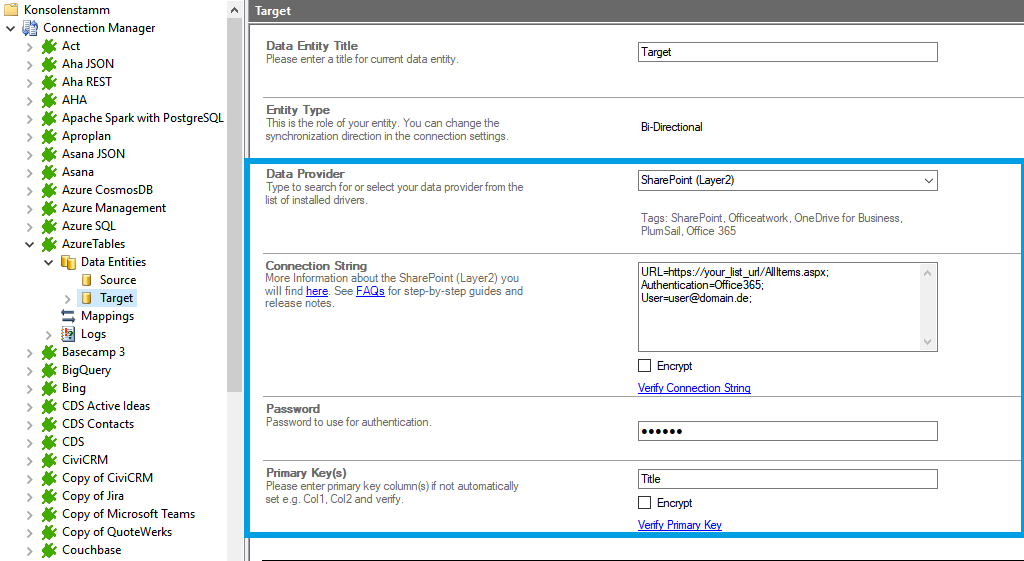Viewport: 1024px width, 561px height.
Task: Enable Encrypt under Primary Key(s)
Action: [x=645, y=503]
